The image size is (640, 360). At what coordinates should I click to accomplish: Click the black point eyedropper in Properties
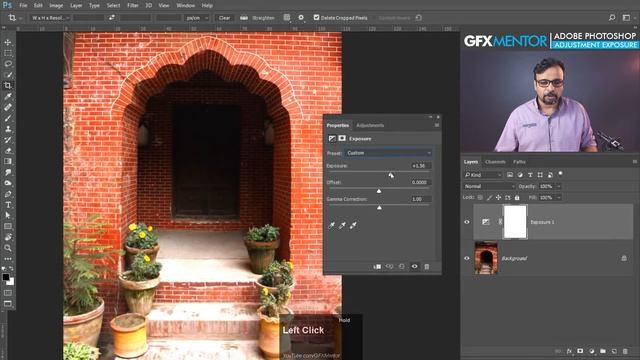click(x=332, y=225)
